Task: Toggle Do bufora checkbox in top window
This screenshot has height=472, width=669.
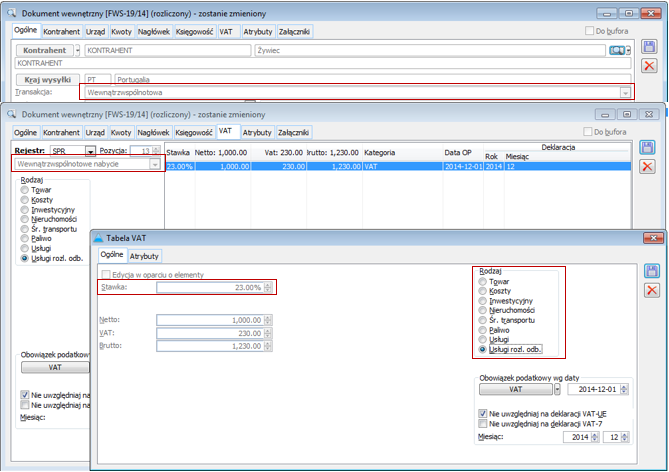Action: [x=589, y=31]
